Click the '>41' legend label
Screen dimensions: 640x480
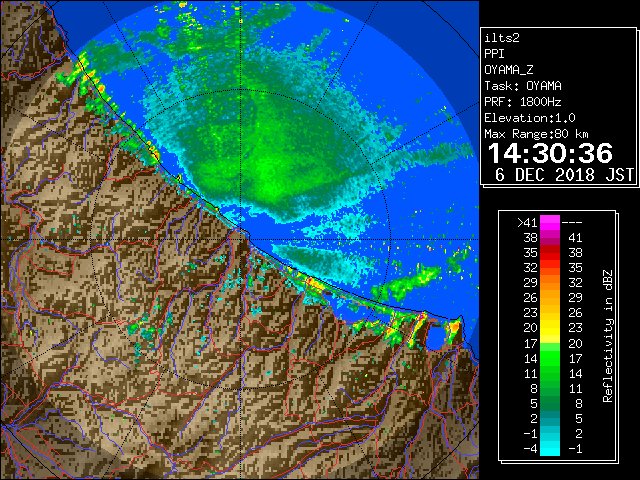click(527, 223)
